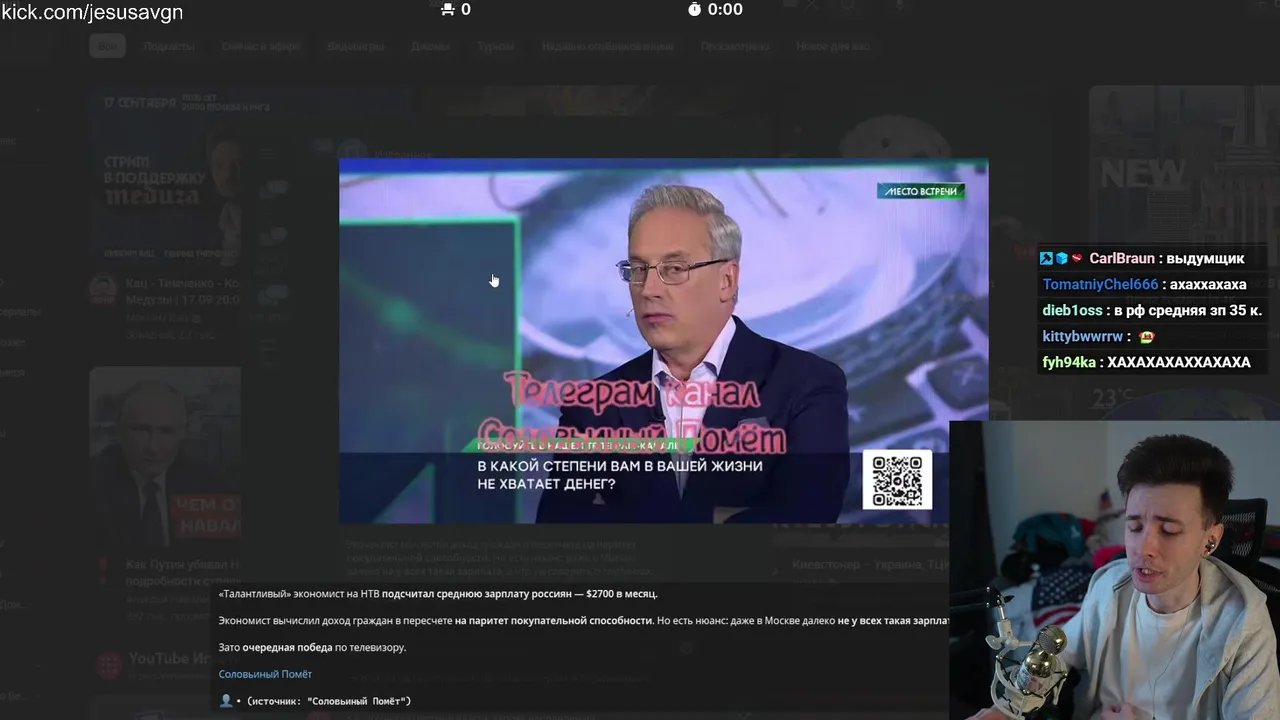Select the 'Недавно опубликованные' filter chip
This screenshot has height=720, width=1280.
coord(607,46)
